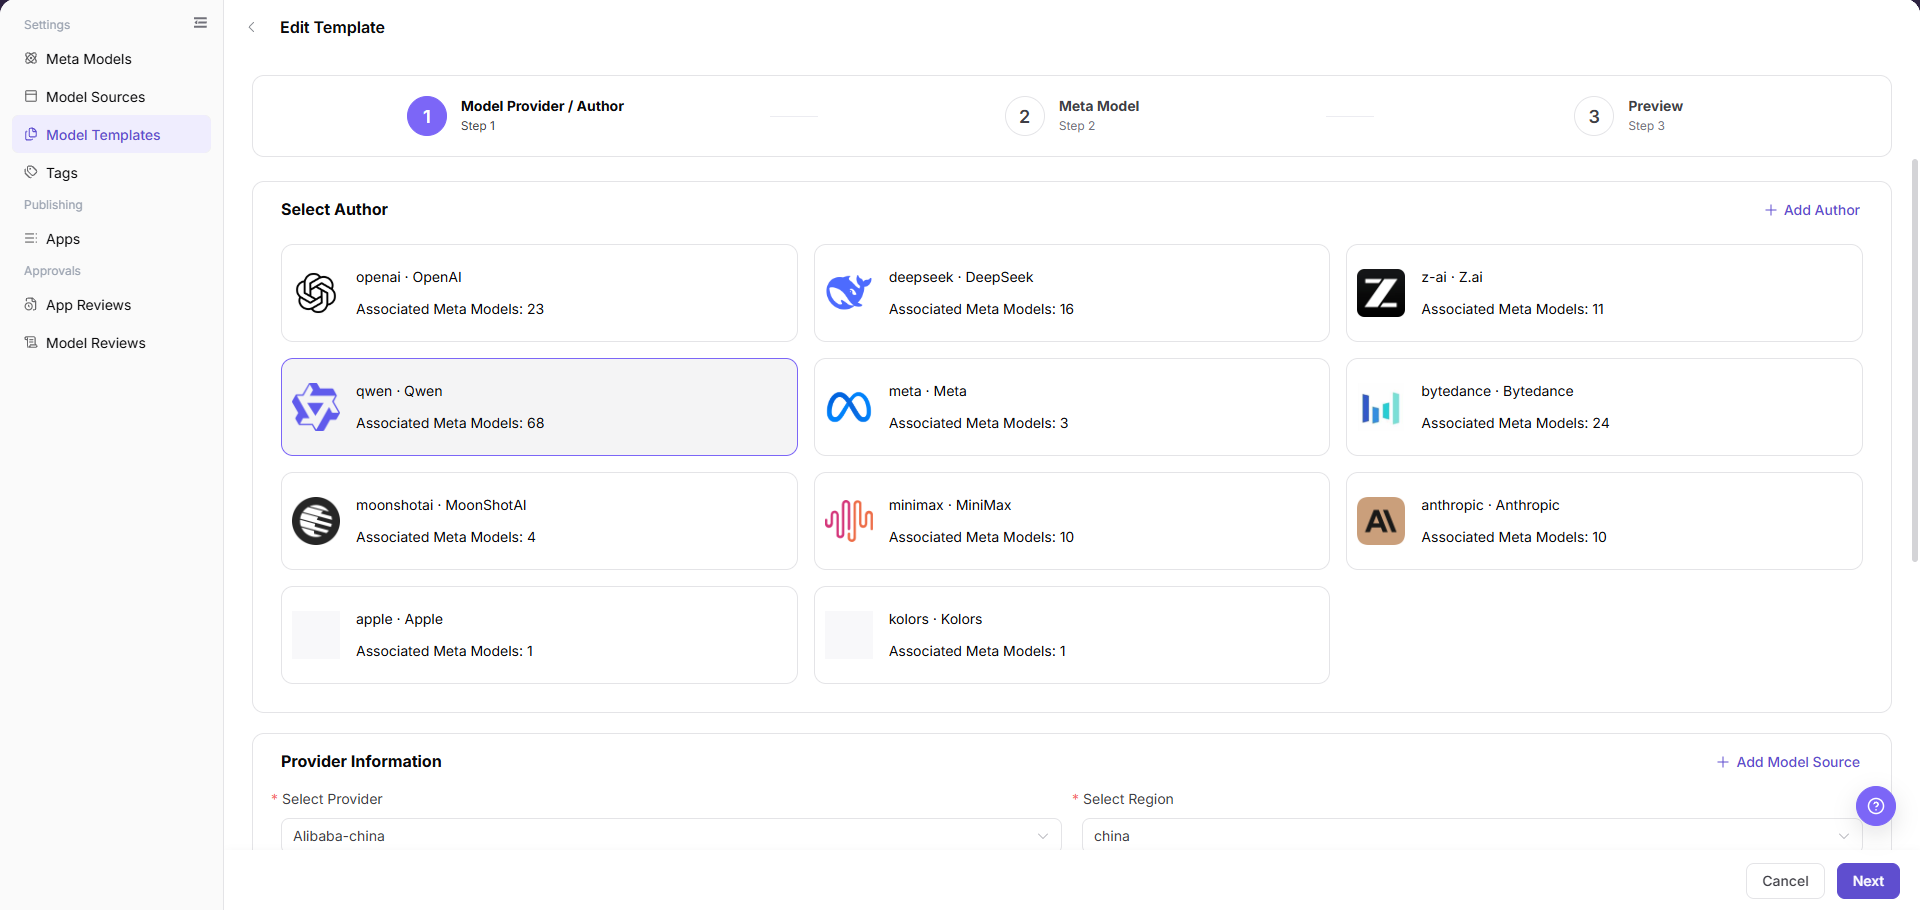Click the Model Reviews sidebar icon
Viewport: 1920px width, 910px height.
point(31,342)
